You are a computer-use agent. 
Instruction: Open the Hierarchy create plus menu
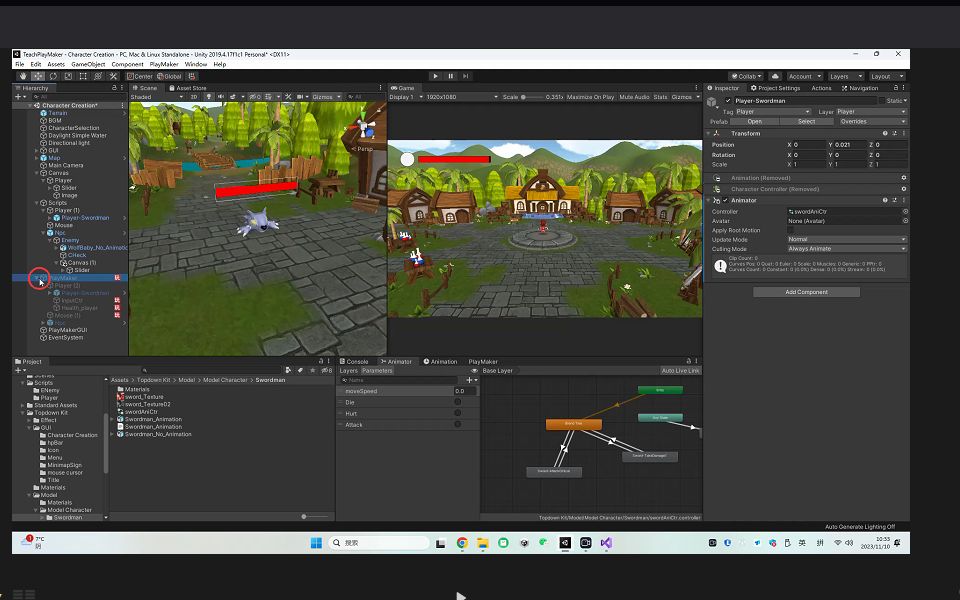coord(20,97)
